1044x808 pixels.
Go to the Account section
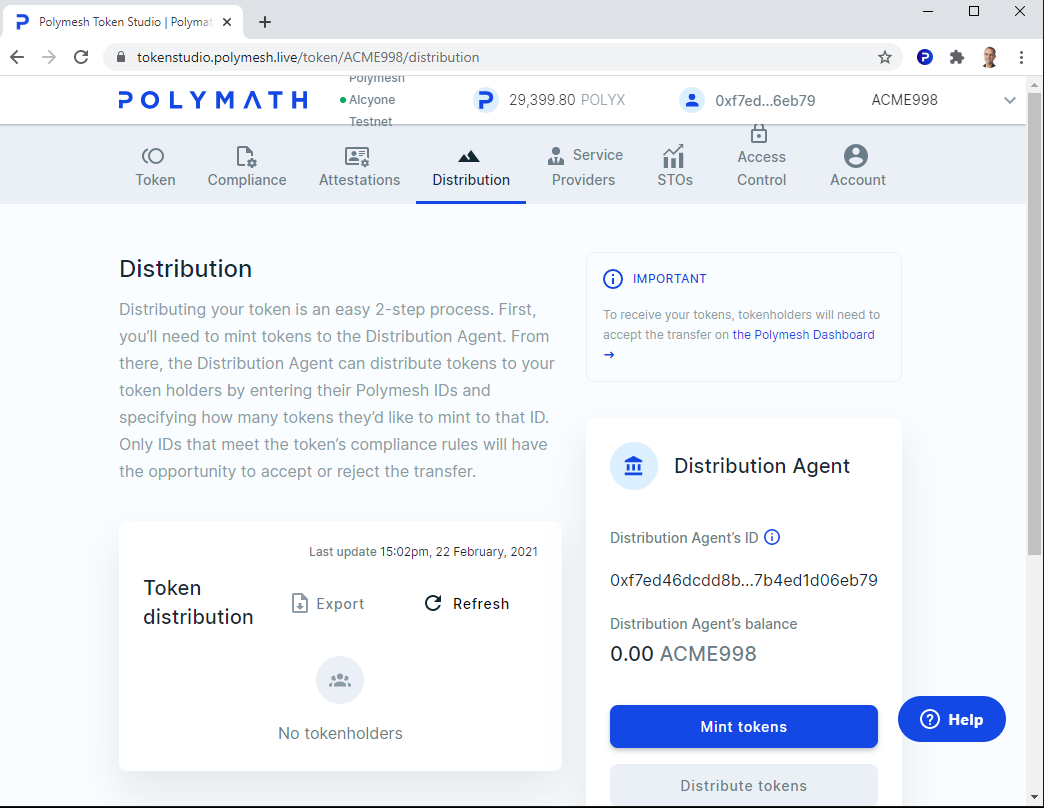[858, 167]
